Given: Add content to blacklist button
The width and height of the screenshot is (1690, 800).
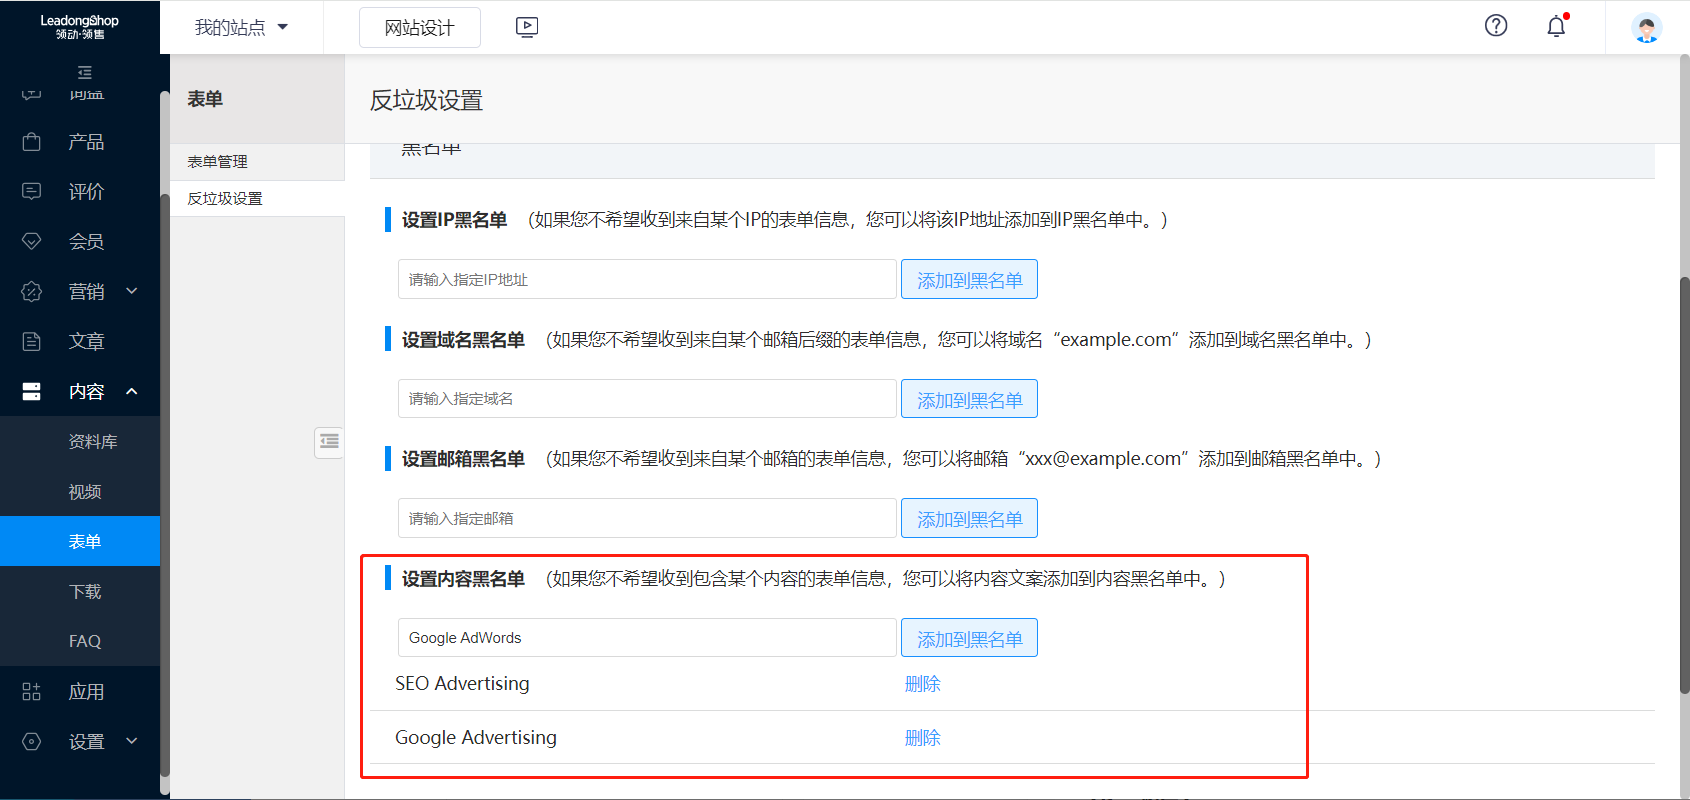Looking at the screenshot, I should 969,638.
